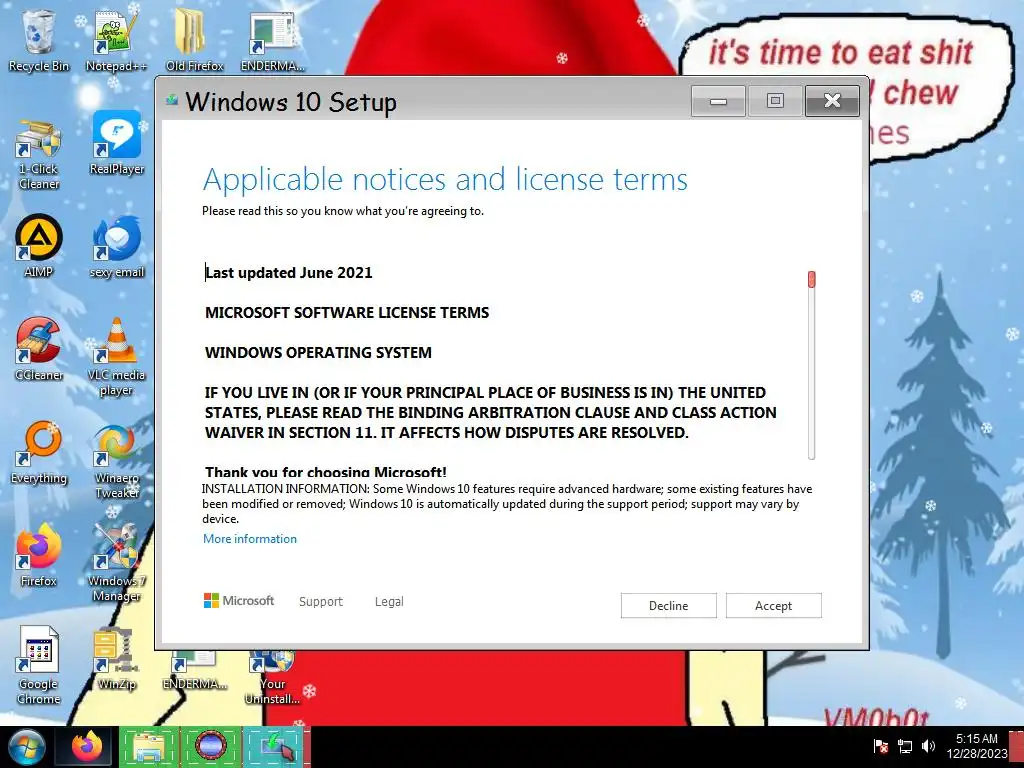The width and height of the screenshot is (1024, 768).
Task: Click the 'Applicable notices and license terms' title
Action: [x=445, y=179]
